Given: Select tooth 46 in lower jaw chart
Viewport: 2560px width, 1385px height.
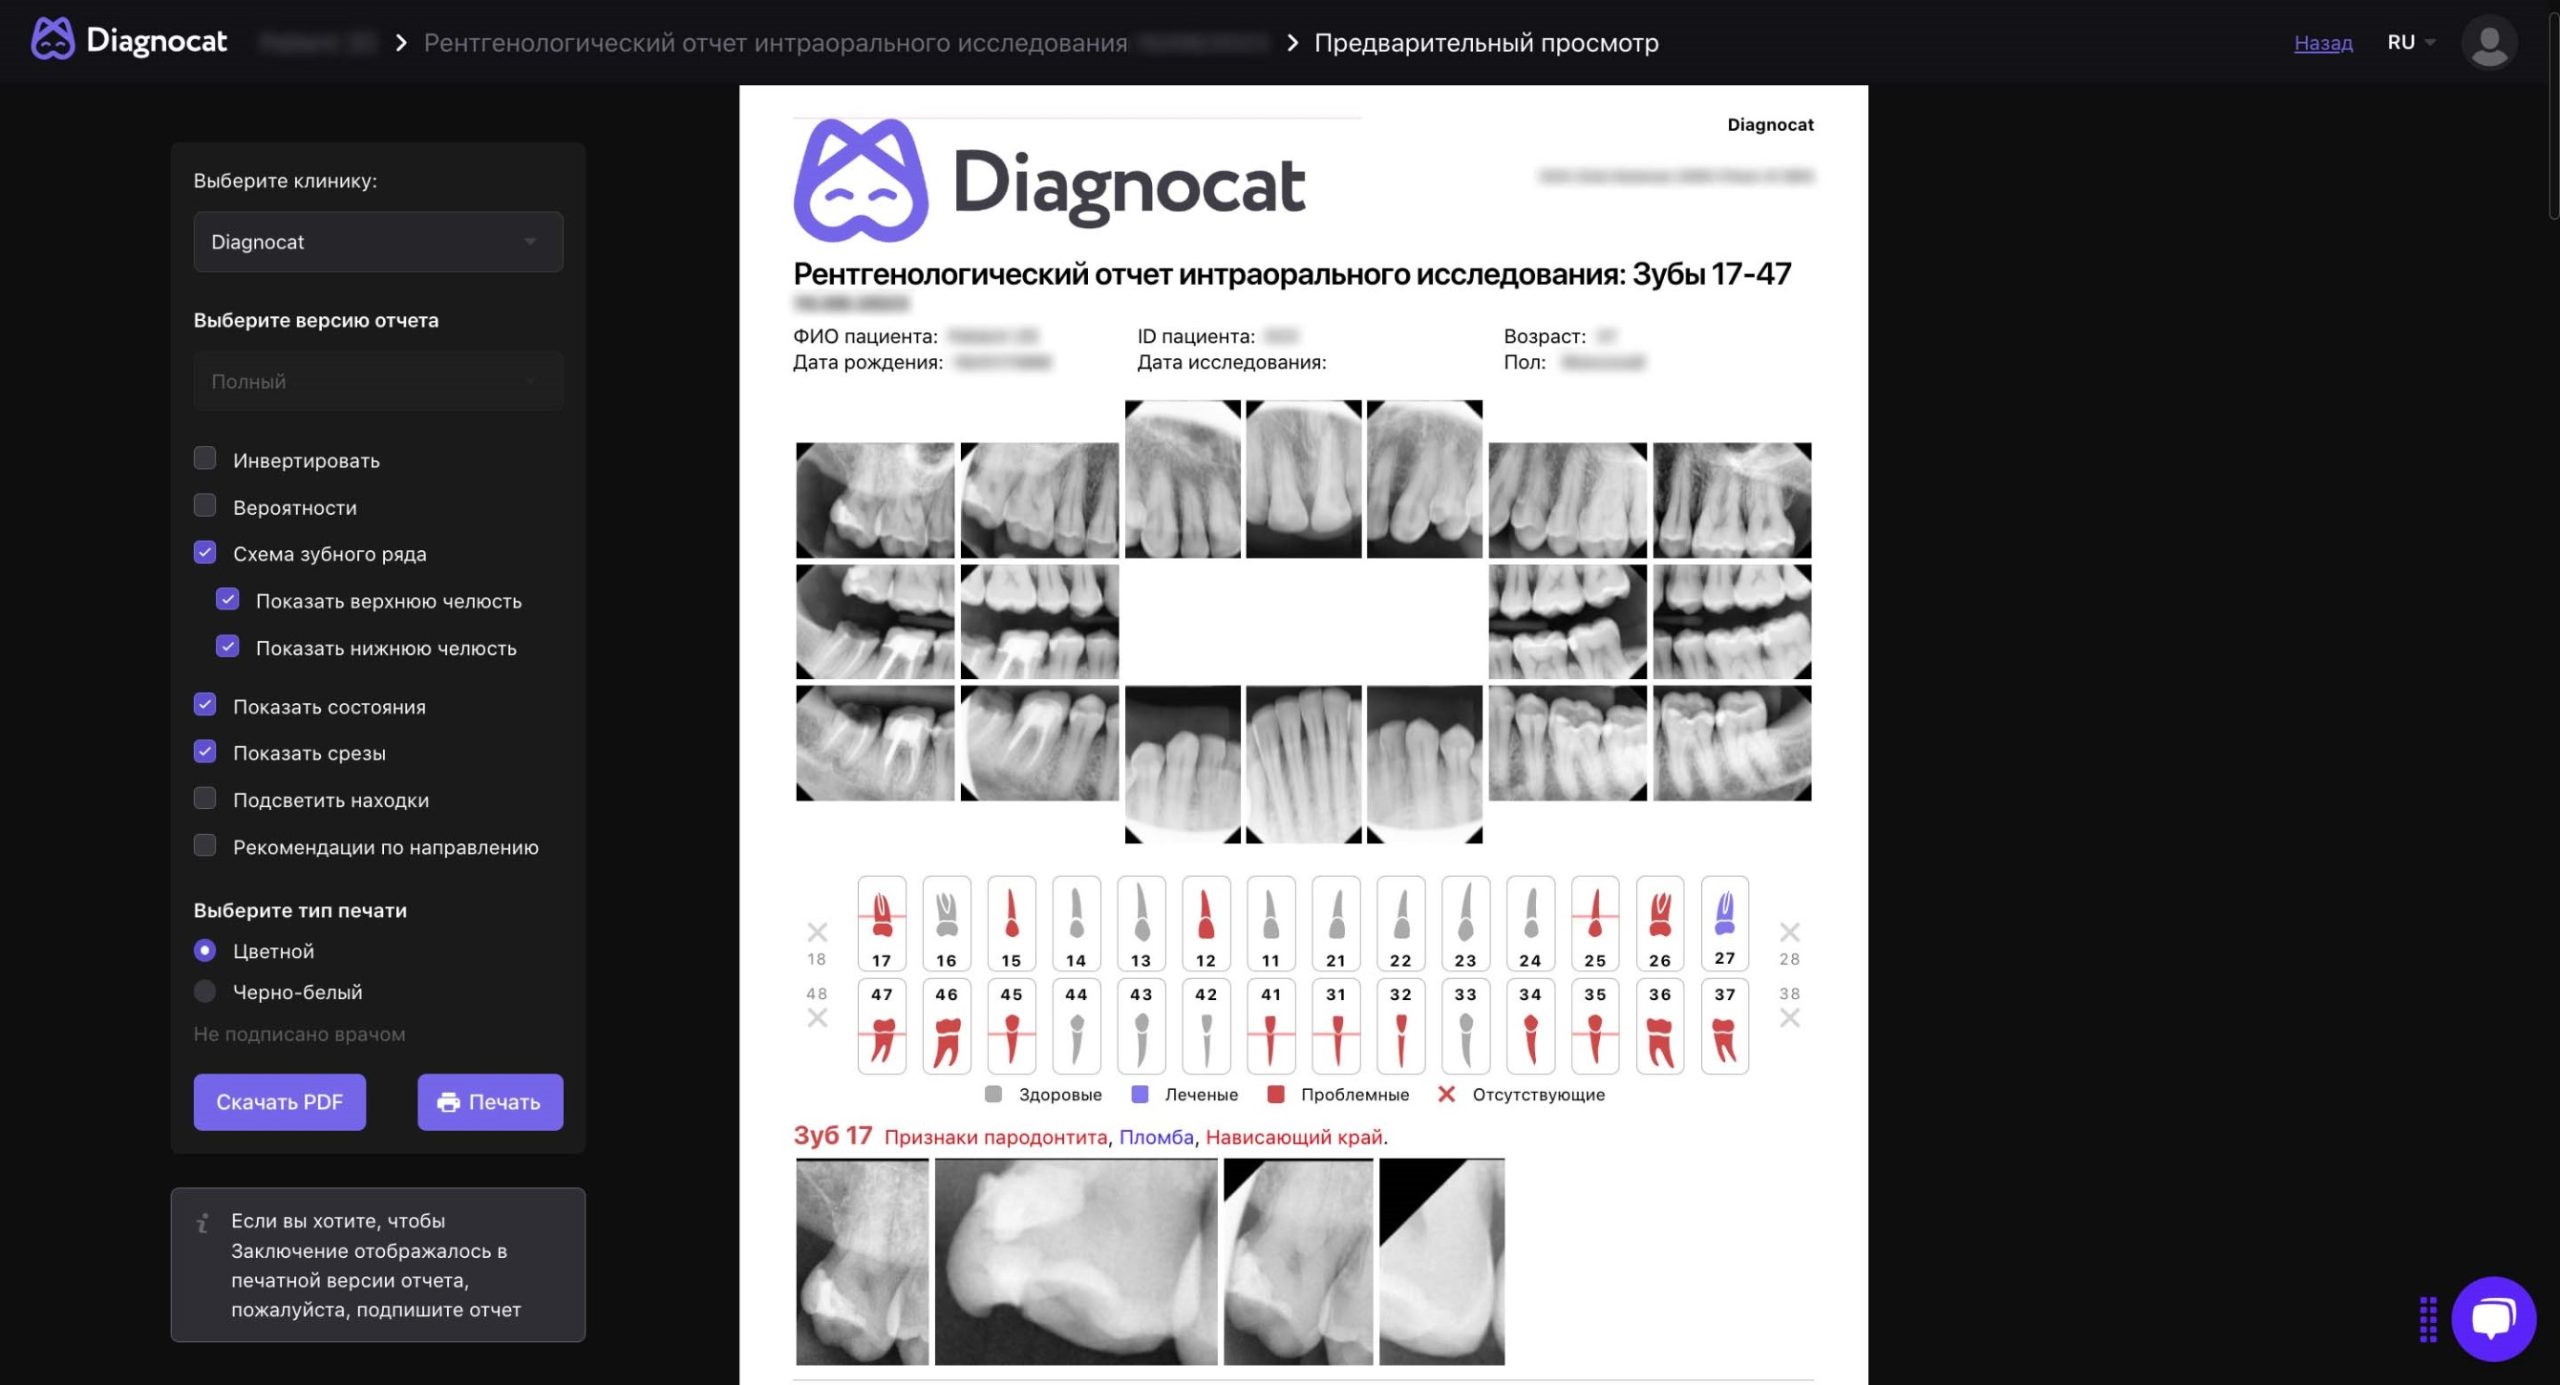Looking at the screenshot, I should point(946,1026).
